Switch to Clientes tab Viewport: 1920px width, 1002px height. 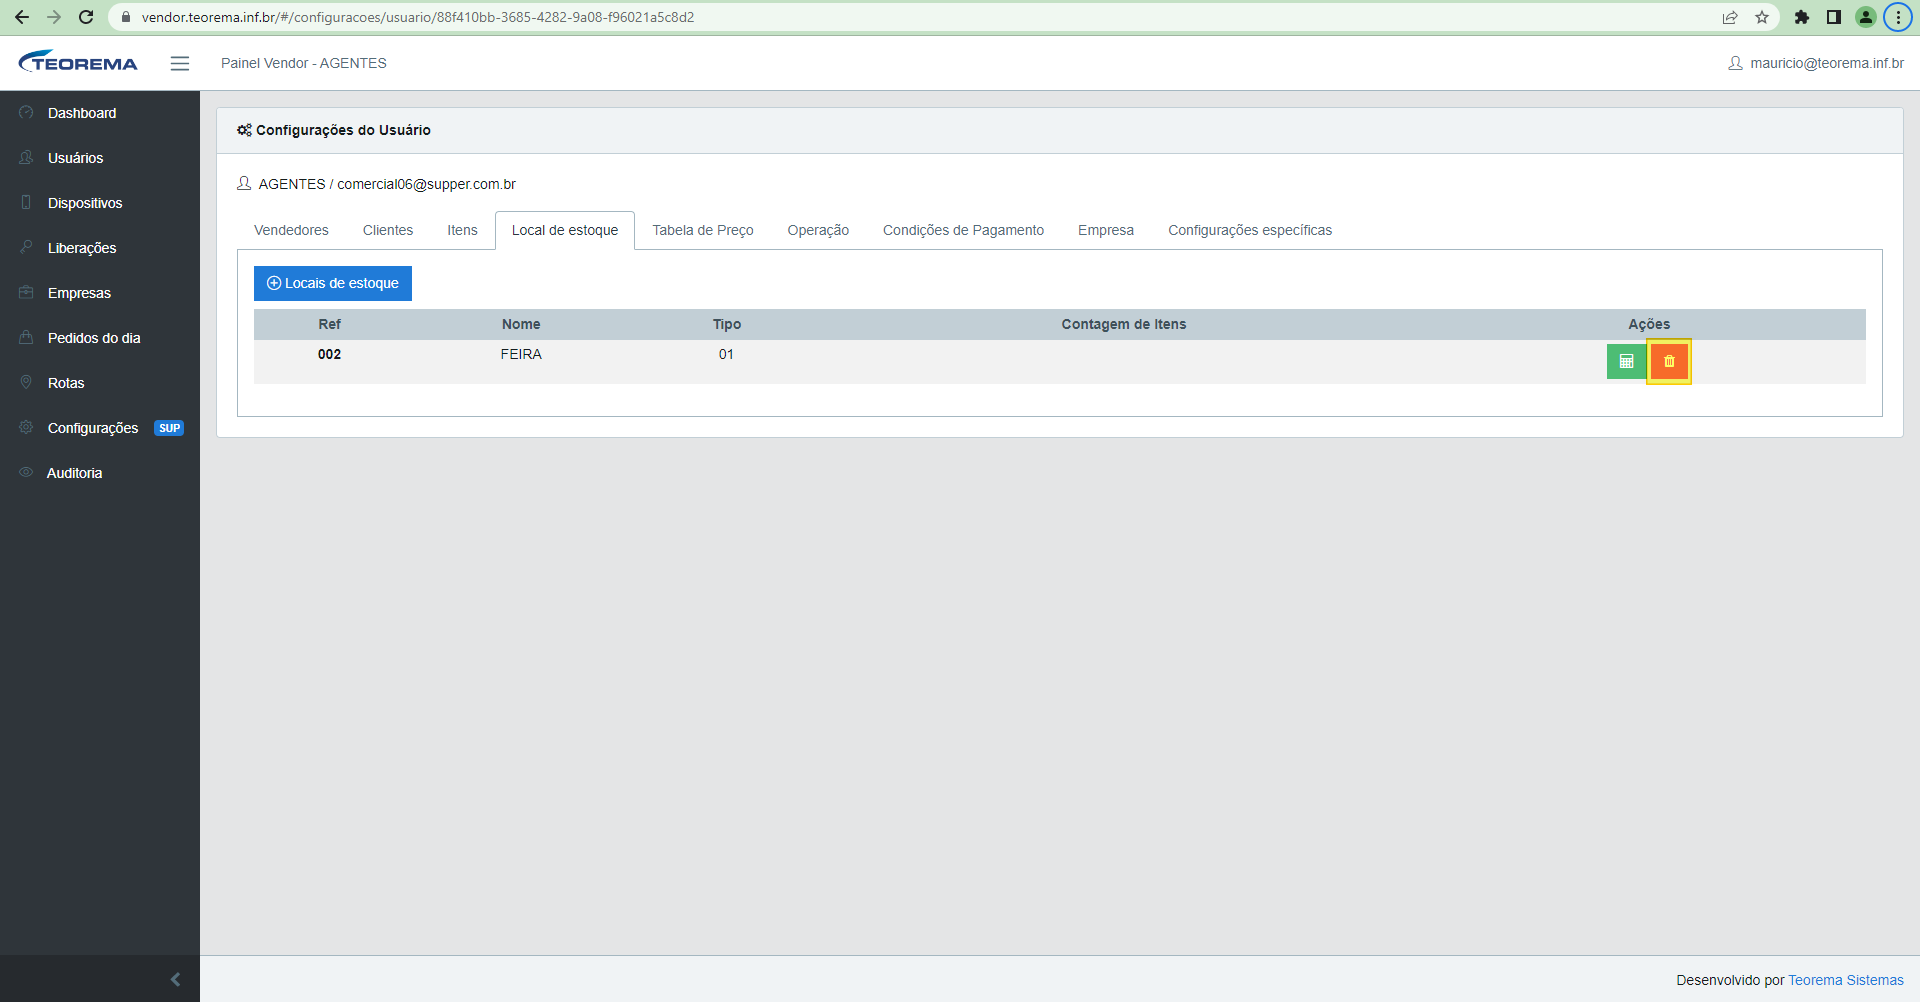coord(388,230)
